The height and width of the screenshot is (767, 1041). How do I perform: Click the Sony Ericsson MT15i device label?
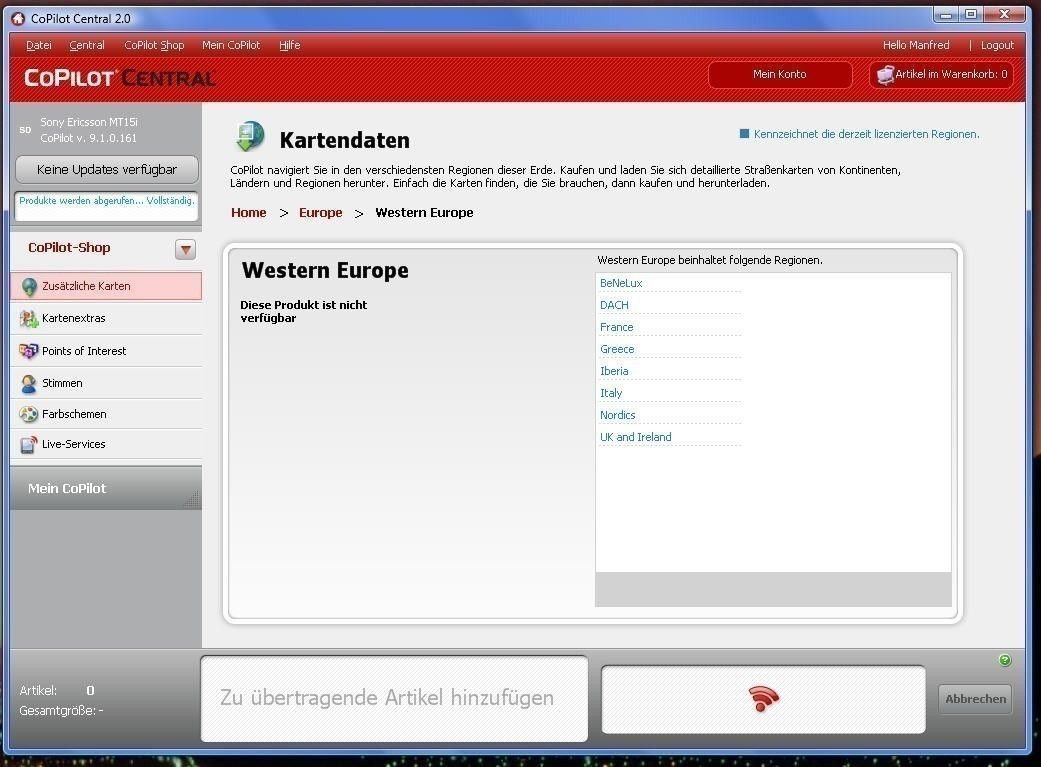tap(89, 122)
